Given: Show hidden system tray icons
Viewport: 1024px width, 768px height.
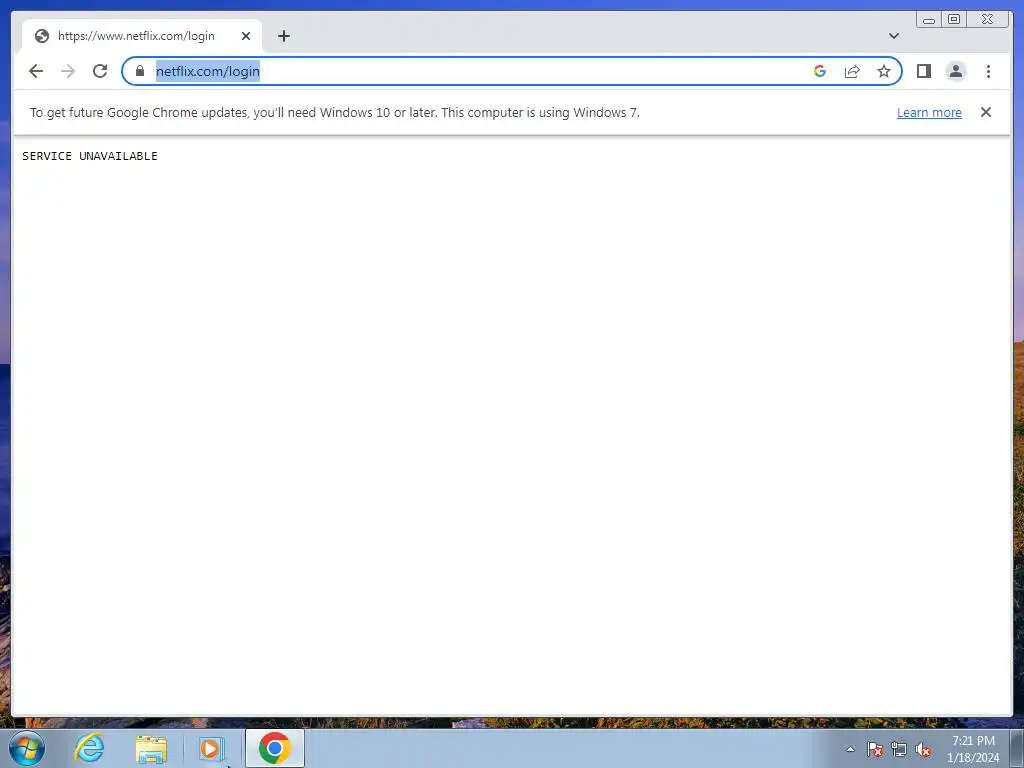Looking at the screenshot, I should [x=850, y=749].
